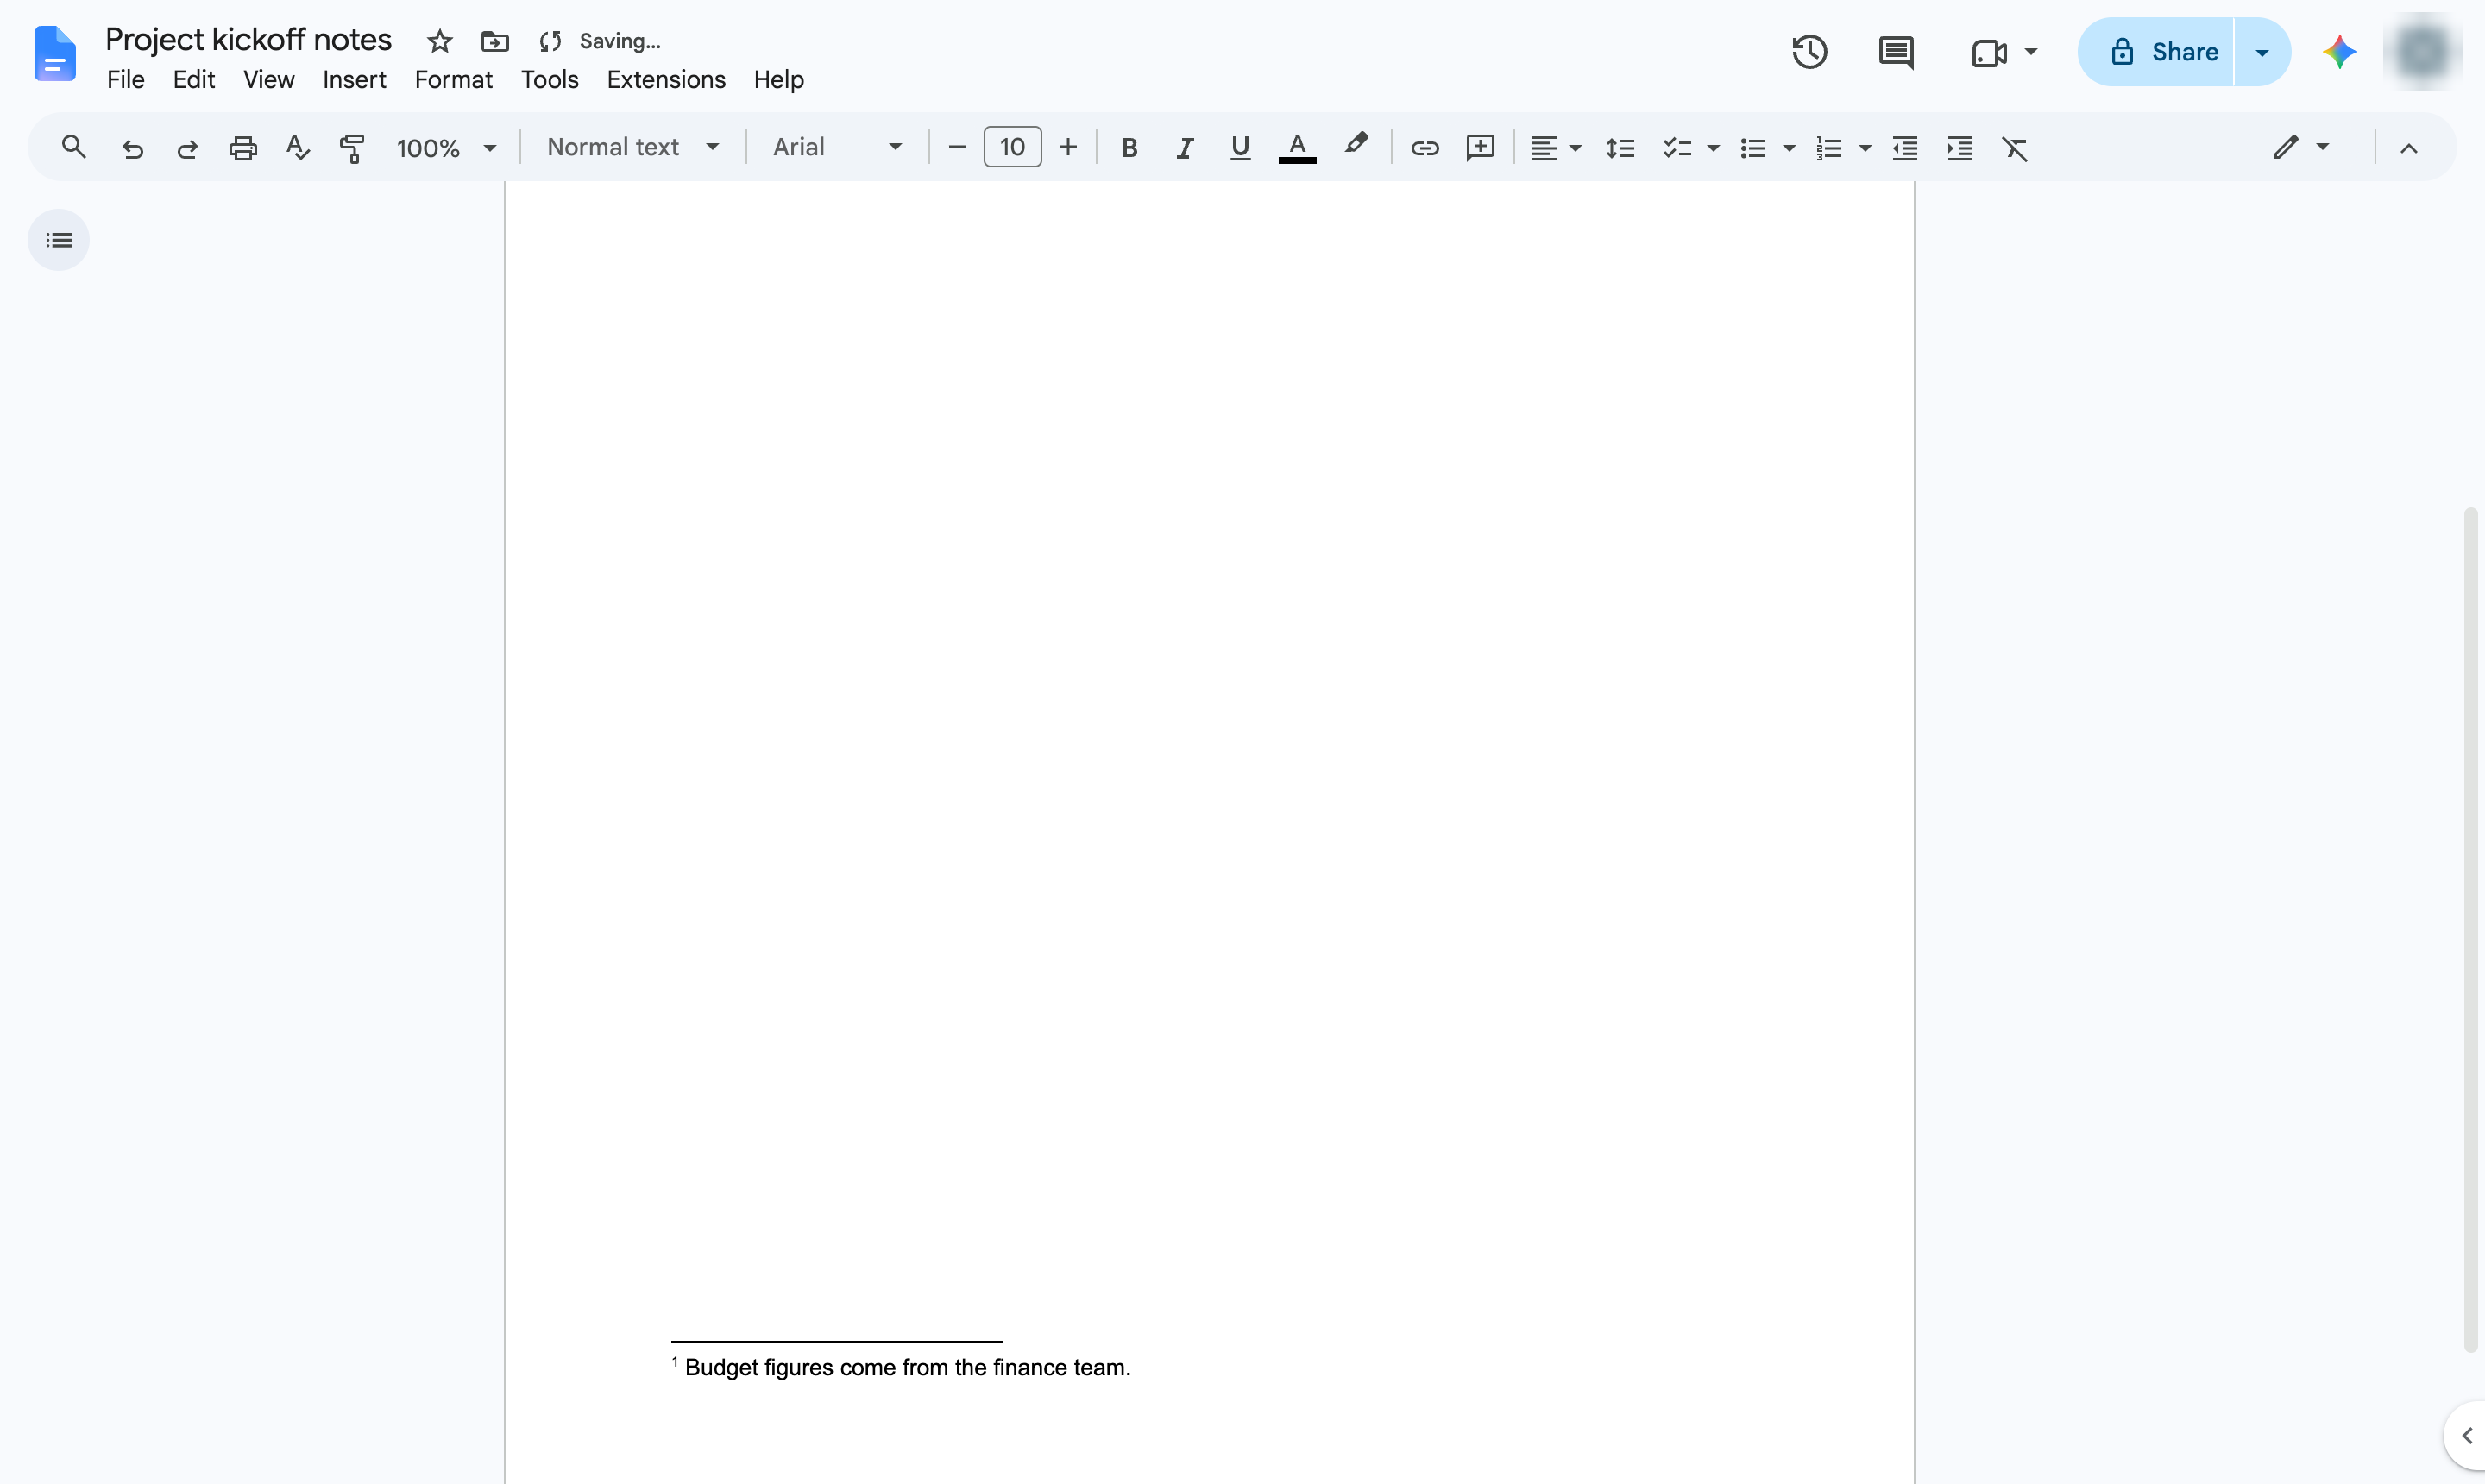Toggle bold formatting
The height and width of the screenshot is (1484, 2485).
(x=1129, y=148)
